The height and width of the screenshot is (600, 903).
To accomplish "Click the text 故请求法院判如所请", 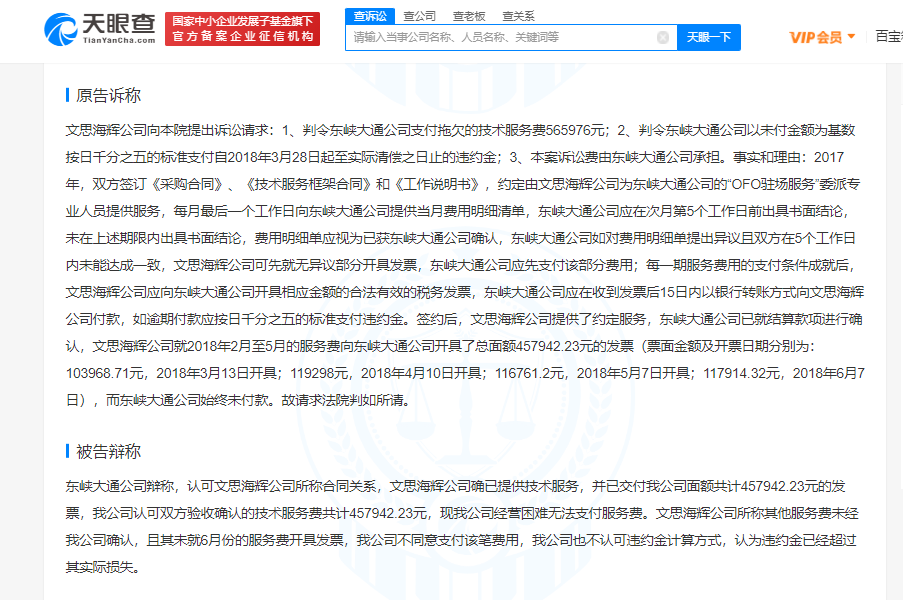I will (342, 400).
